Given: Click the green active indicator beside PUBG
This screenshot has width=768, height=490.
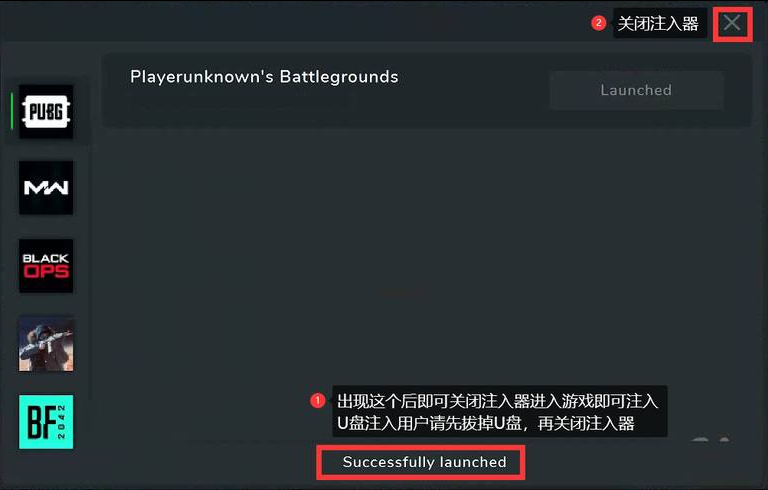Looking at the screenshot, I should (x=12, y=111).
